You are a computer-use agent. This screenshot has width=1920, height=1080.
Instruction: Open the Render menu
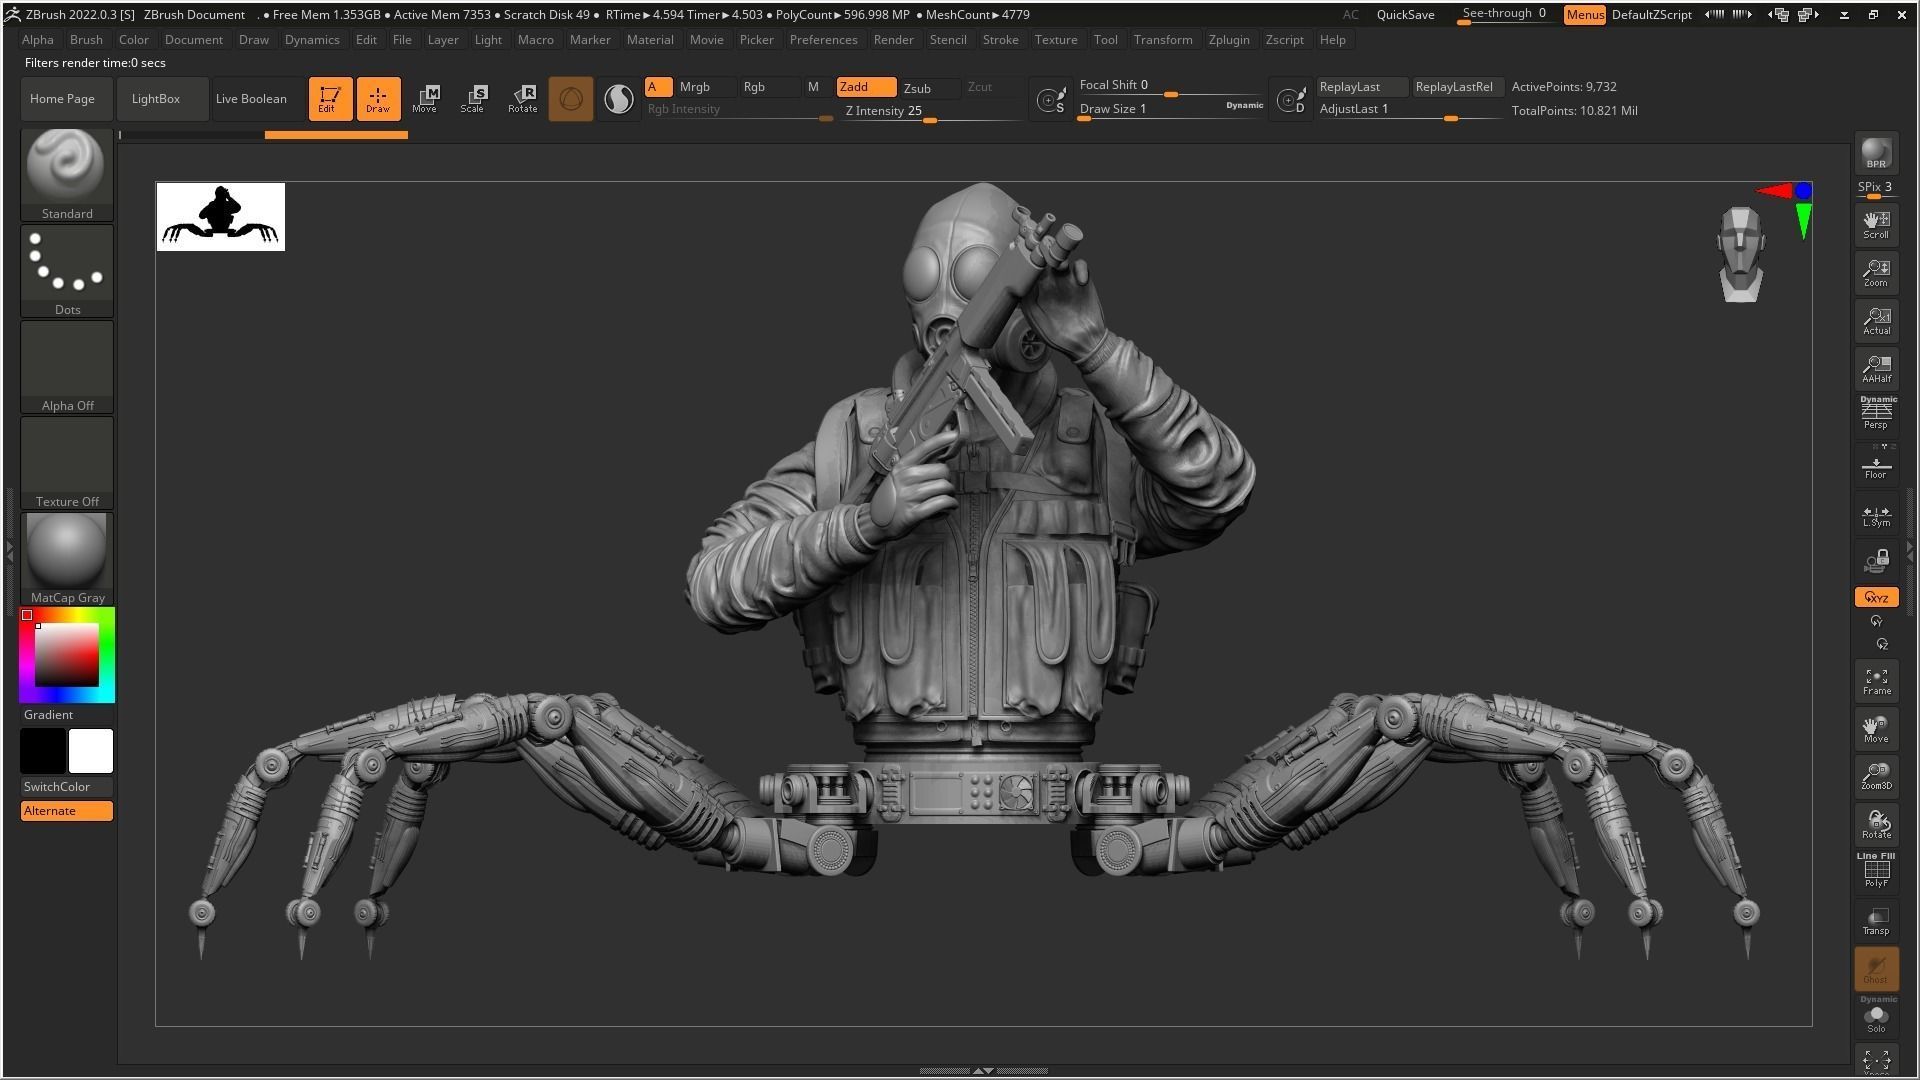[x=893, y=40]
